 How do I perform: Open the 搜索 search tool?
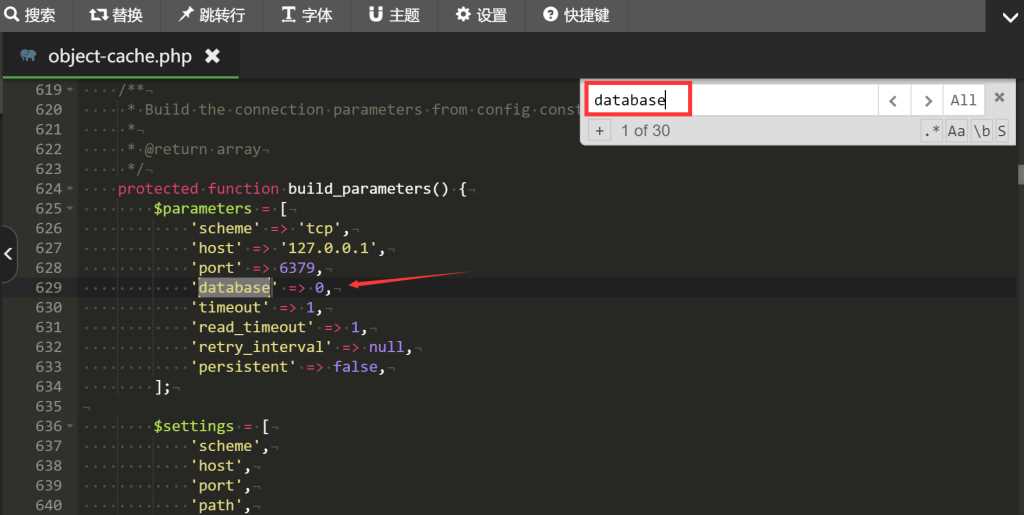[30, 15]
